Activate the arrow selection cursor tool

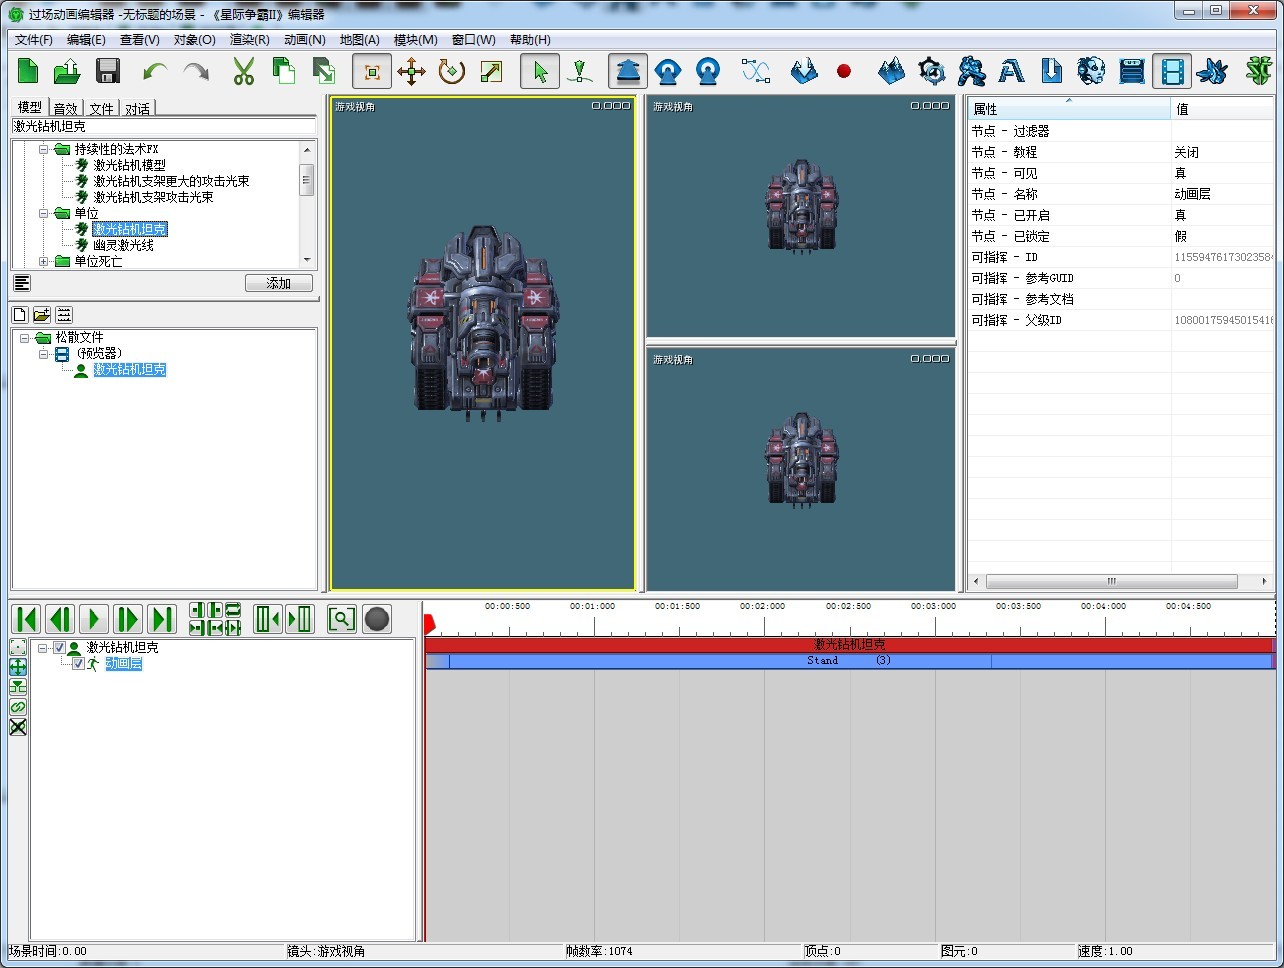(x=540, y=71)
